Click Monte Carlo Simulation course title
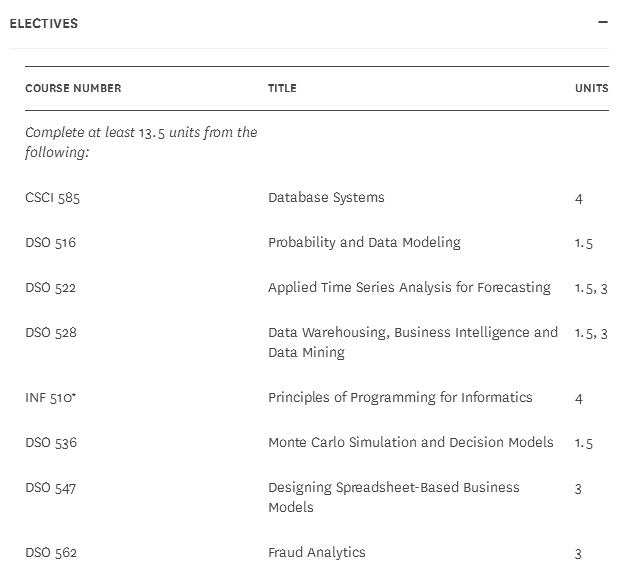 tap(410, 443)
